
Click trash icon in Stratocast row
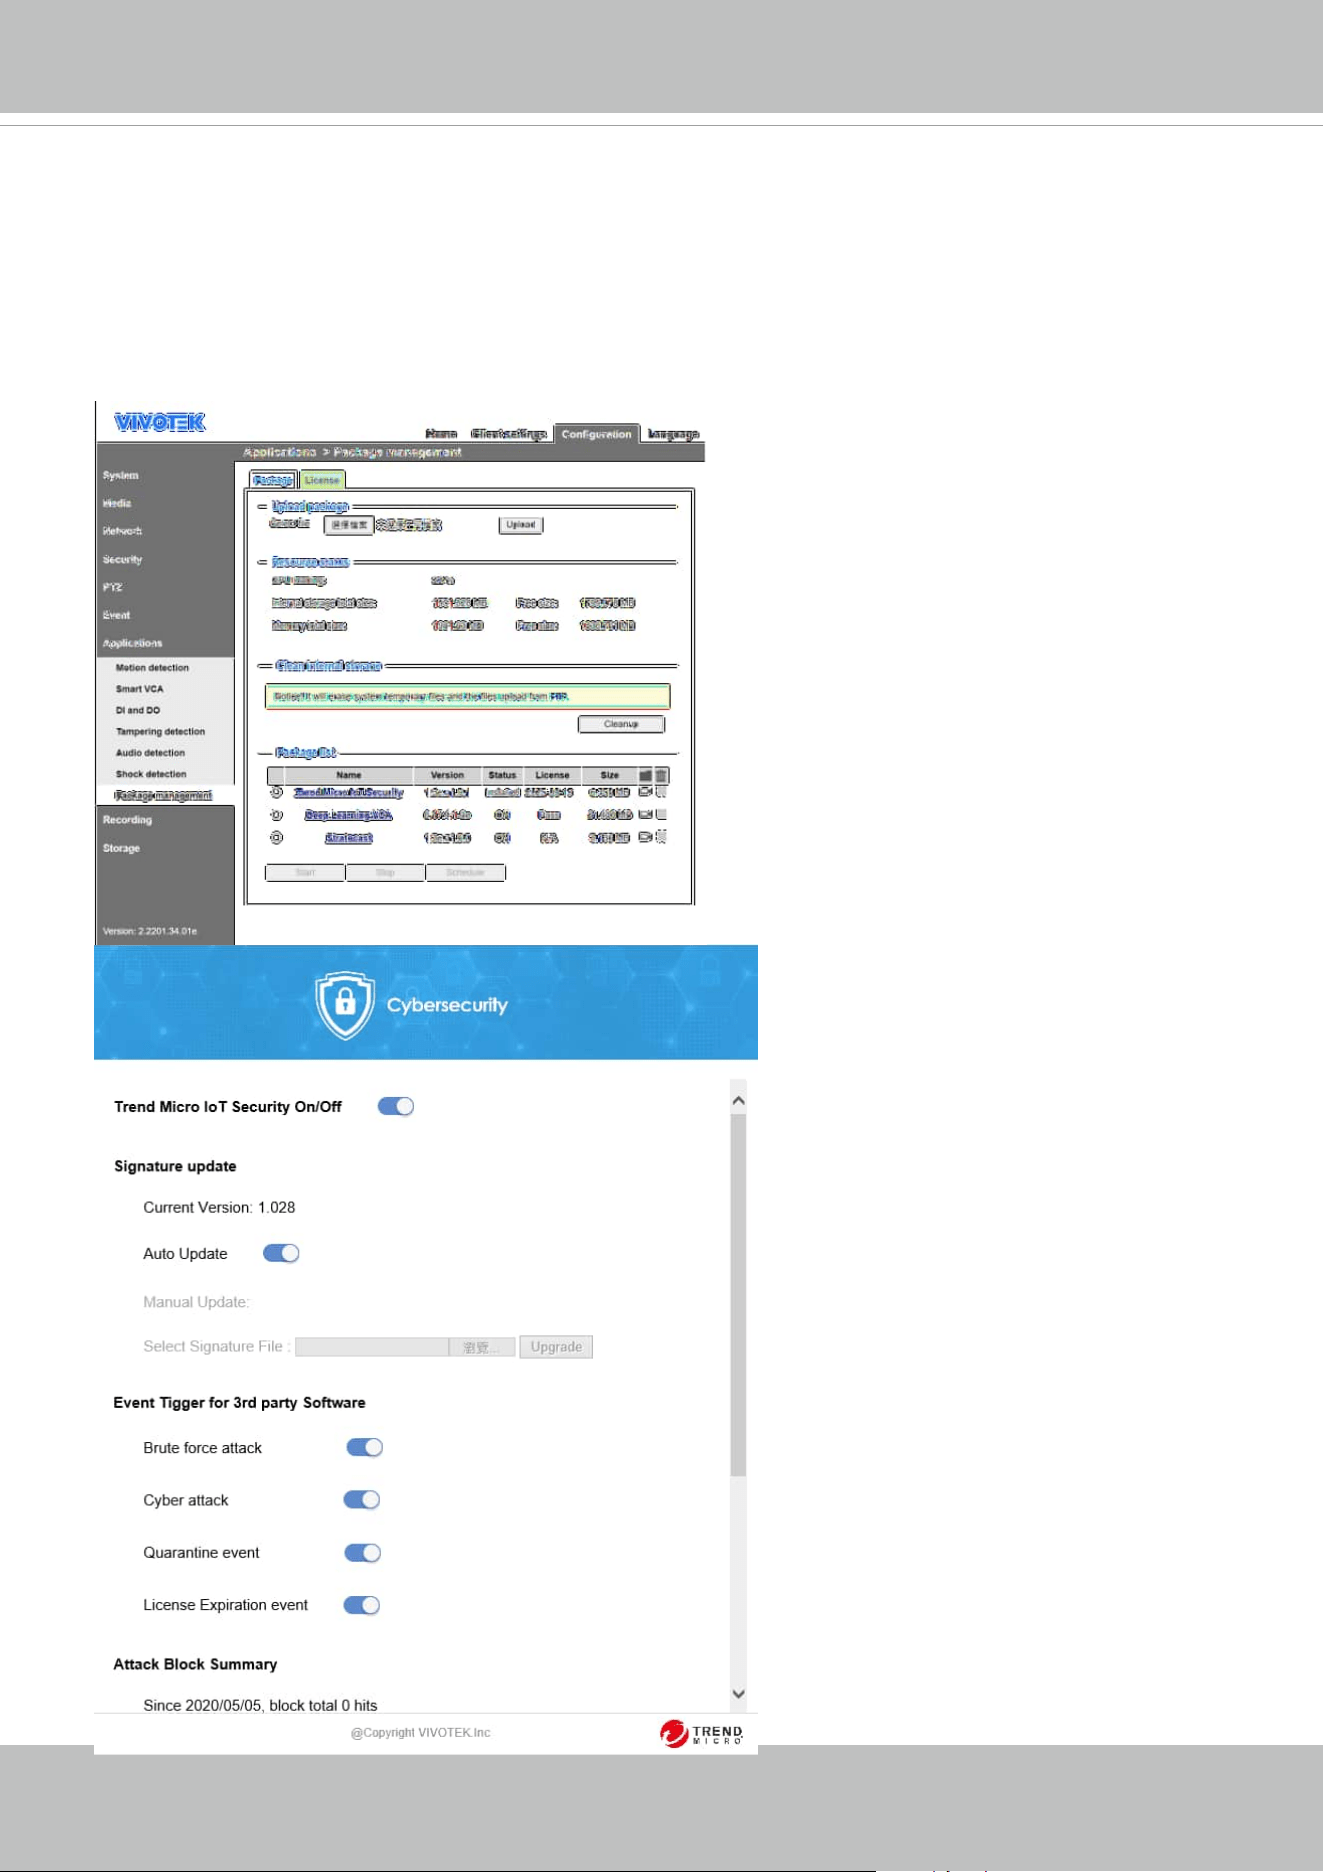coord(661,837)
